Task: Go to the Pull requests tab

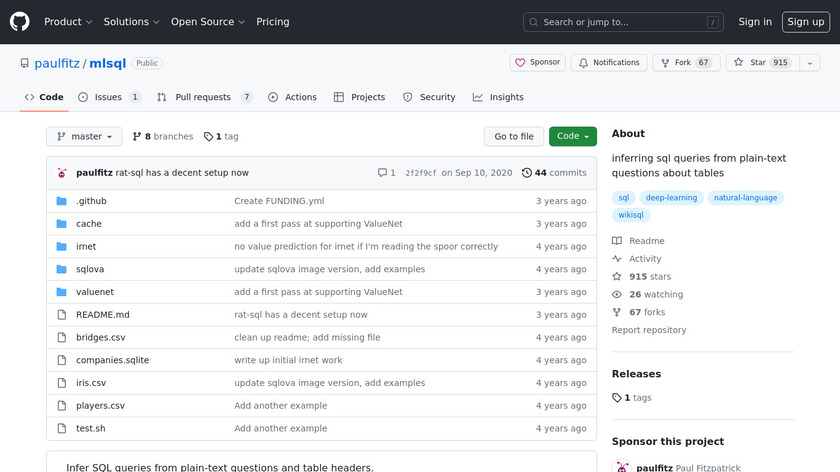Action: click(x=203, y=97)
